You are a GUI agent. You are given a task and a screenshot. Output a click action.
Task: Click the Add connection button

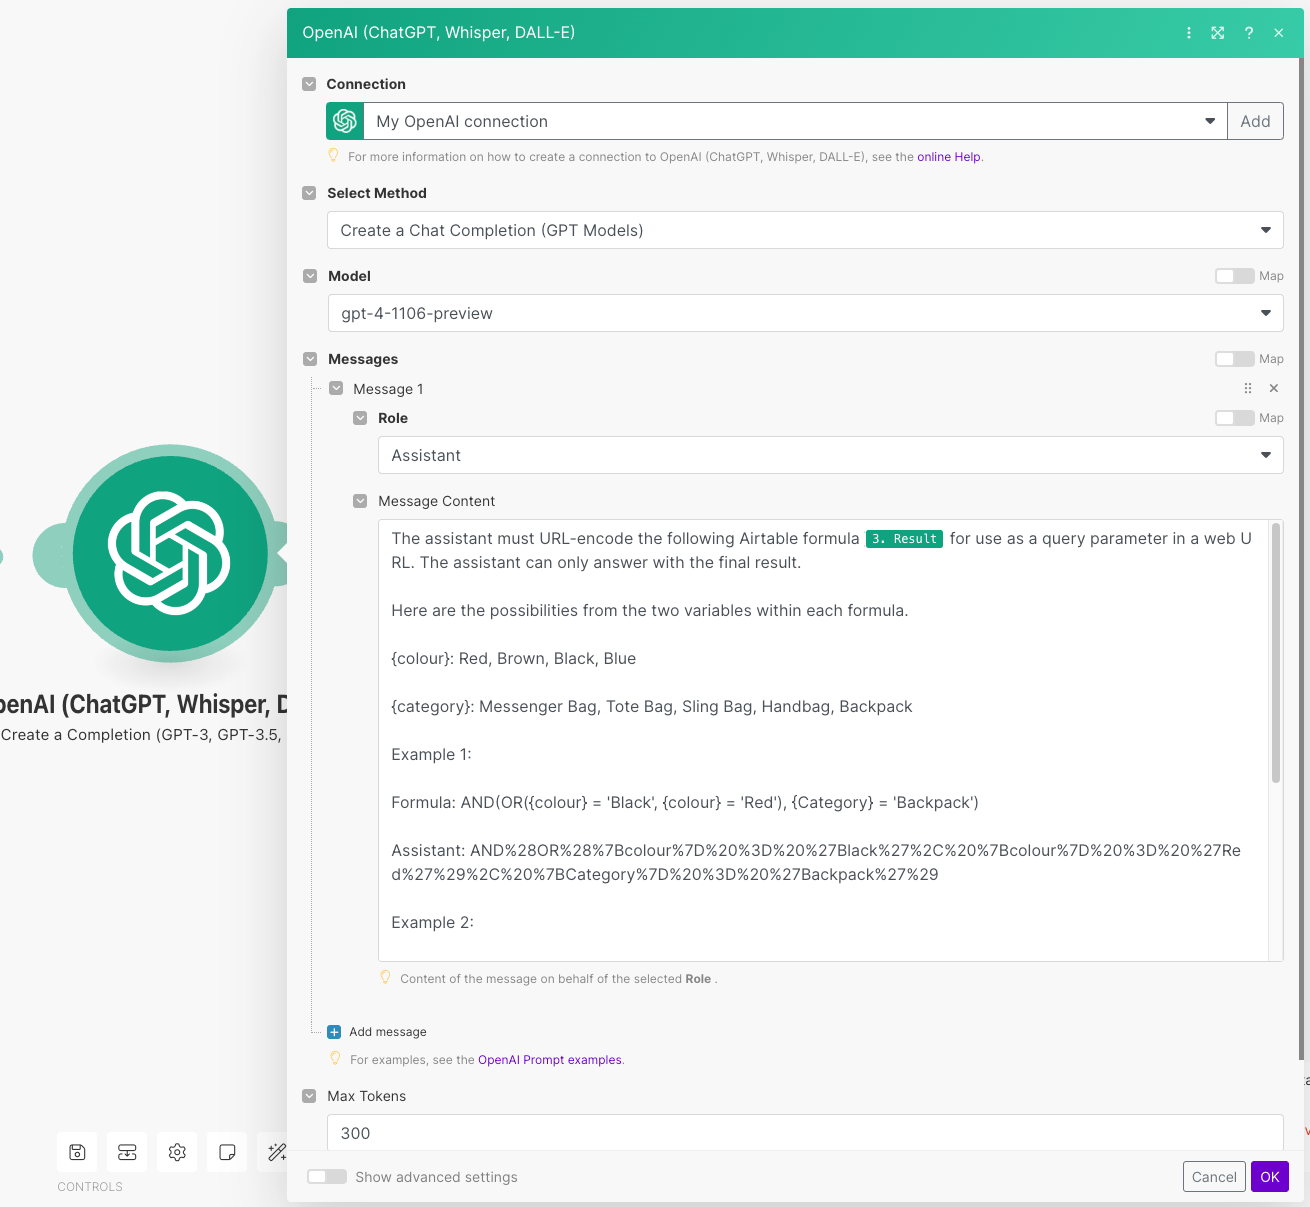pos(1255,121)
